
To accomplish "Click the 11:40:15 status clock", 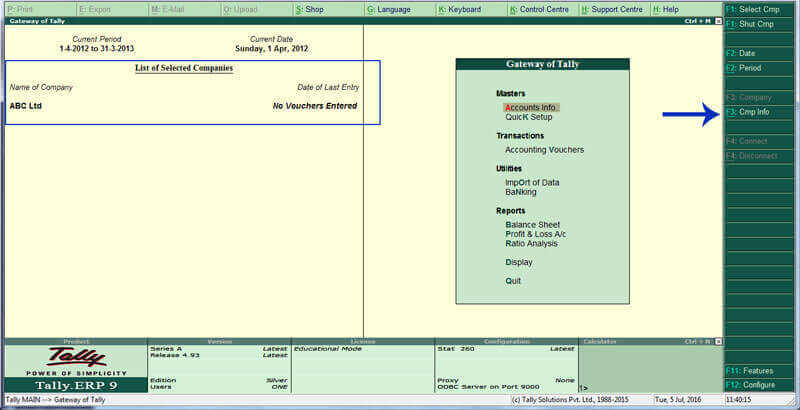I will pos(738,400).
